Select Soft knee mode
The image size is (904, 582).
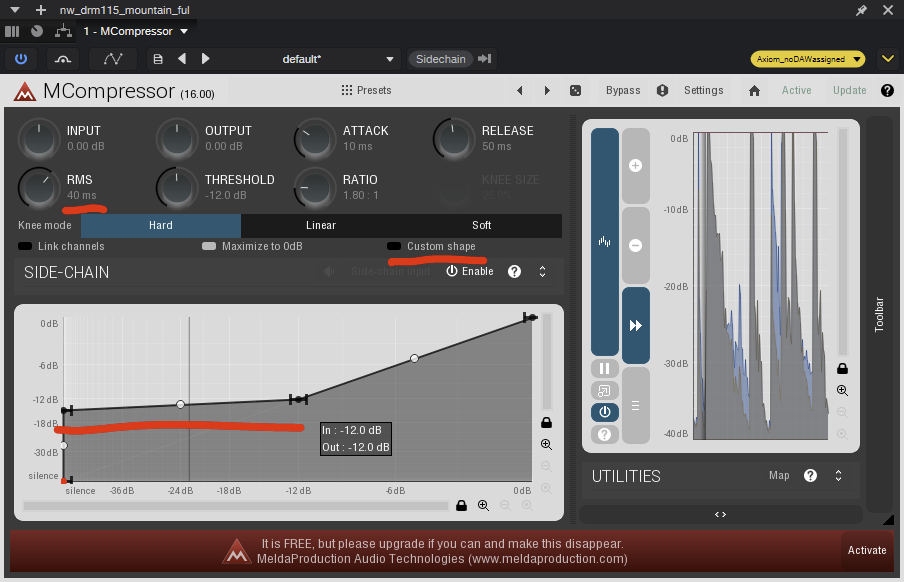click(481, 226)
